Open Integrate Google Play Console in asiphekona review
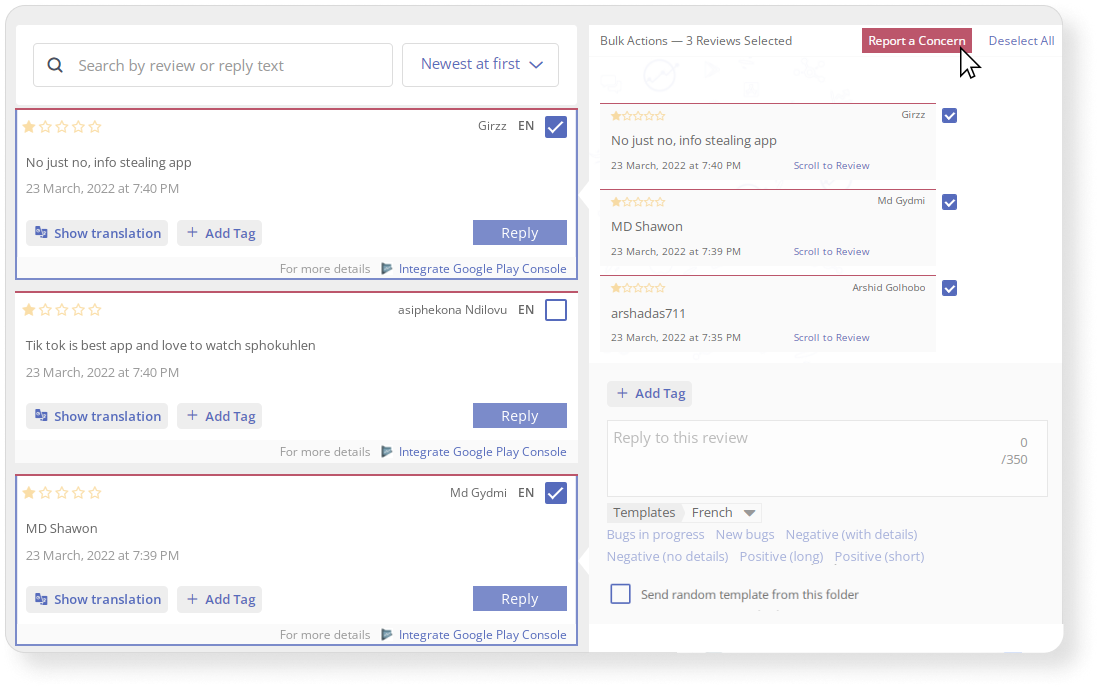Viewport: 1098px width, 688px height. point(482,452)
